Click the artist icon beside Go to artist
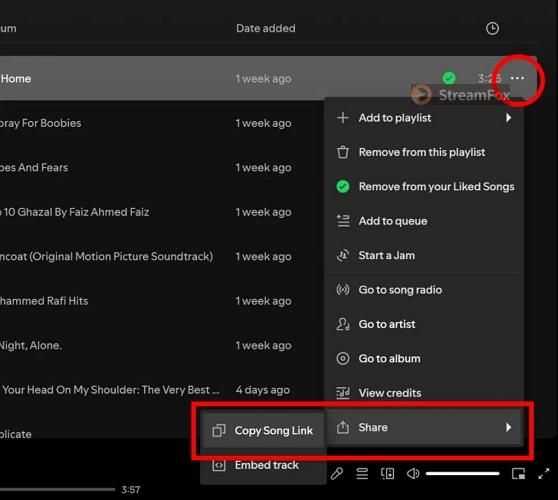Image resolution: width=558 pixels, height=500 pixels. tap(343, 324)
